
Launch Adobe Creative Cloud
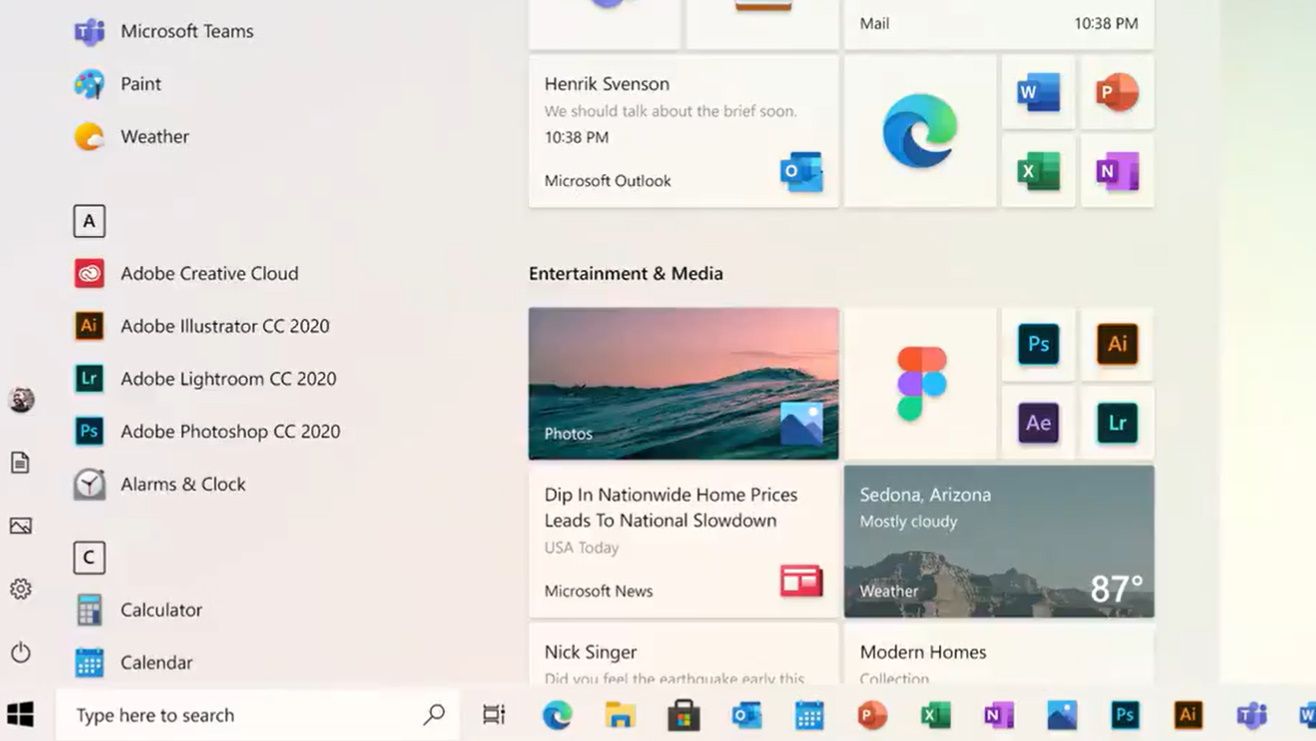pos(209,273)
